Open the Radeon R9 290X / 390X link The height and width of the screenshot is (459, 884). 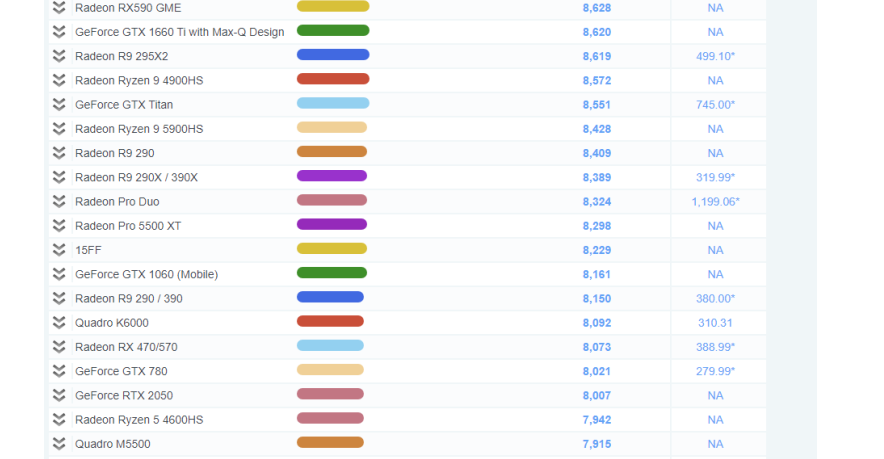pyautogui.click(x=136, y=178)
